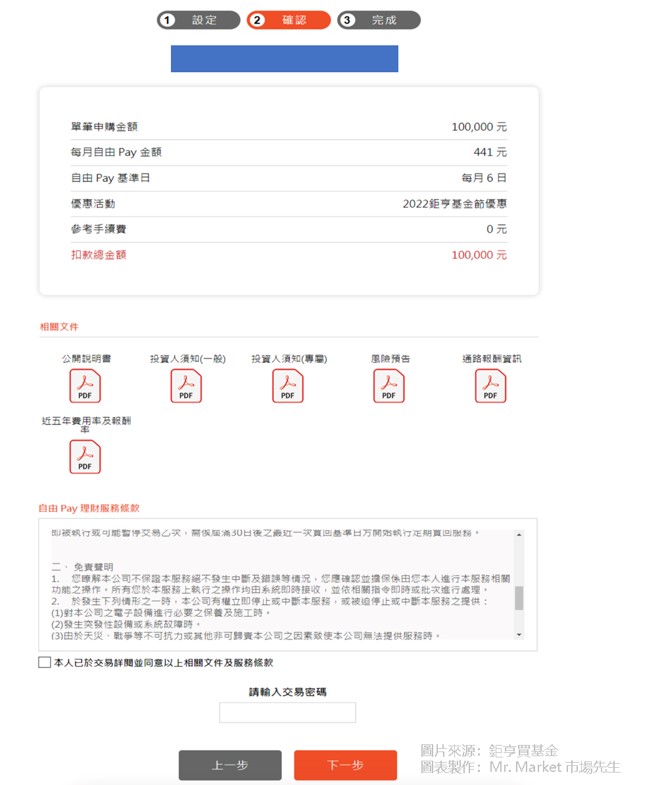The image size is (660, 785).
Task: Click the red 100,000 元 total deduction value
Action: tap(479, 255)
